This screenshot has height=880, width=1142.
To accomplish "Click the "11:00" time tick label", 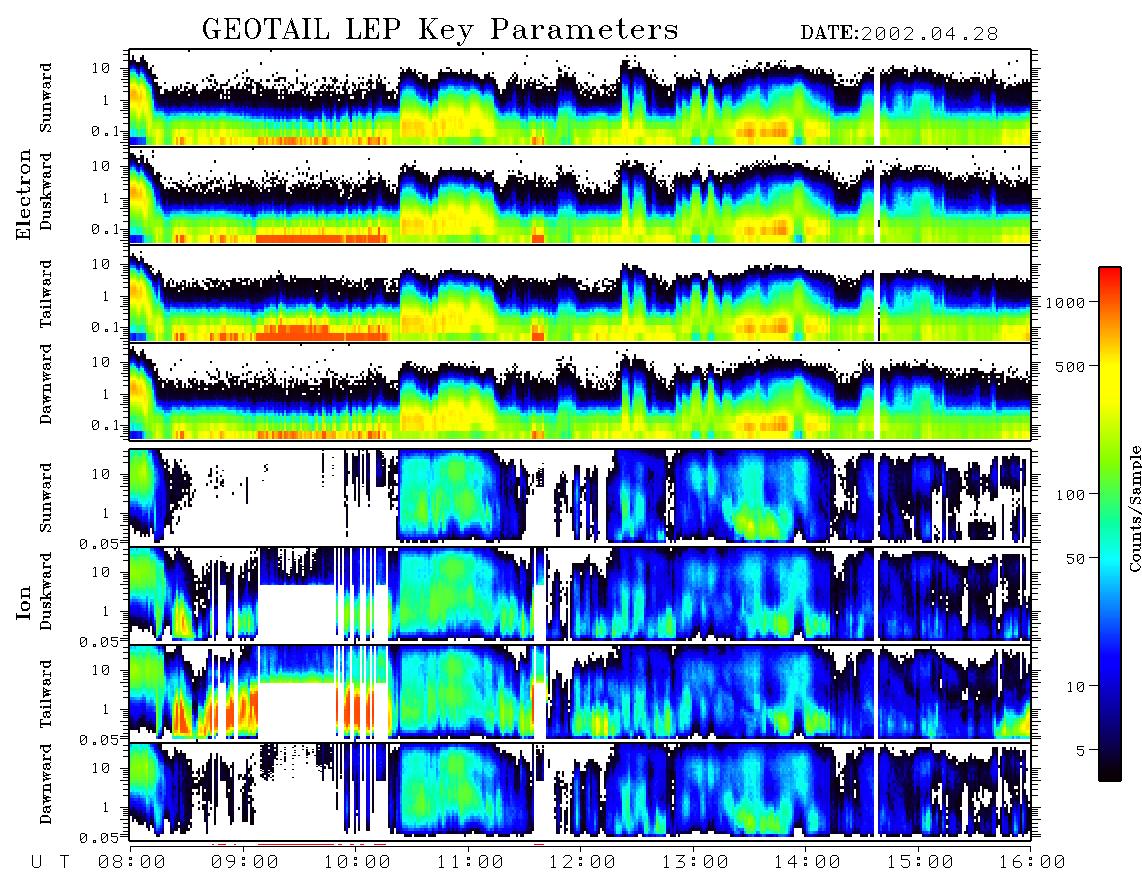I will pos(470,863).
